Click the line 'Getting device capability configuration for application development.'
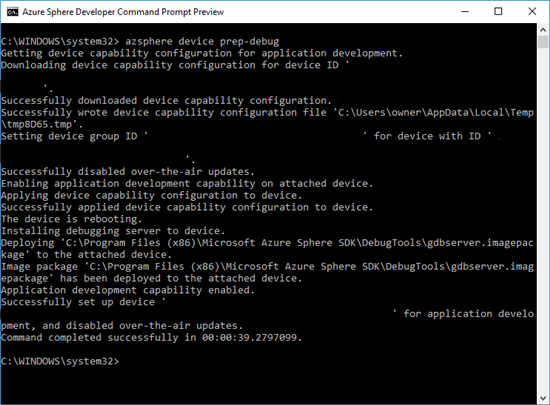 (202, 53)
